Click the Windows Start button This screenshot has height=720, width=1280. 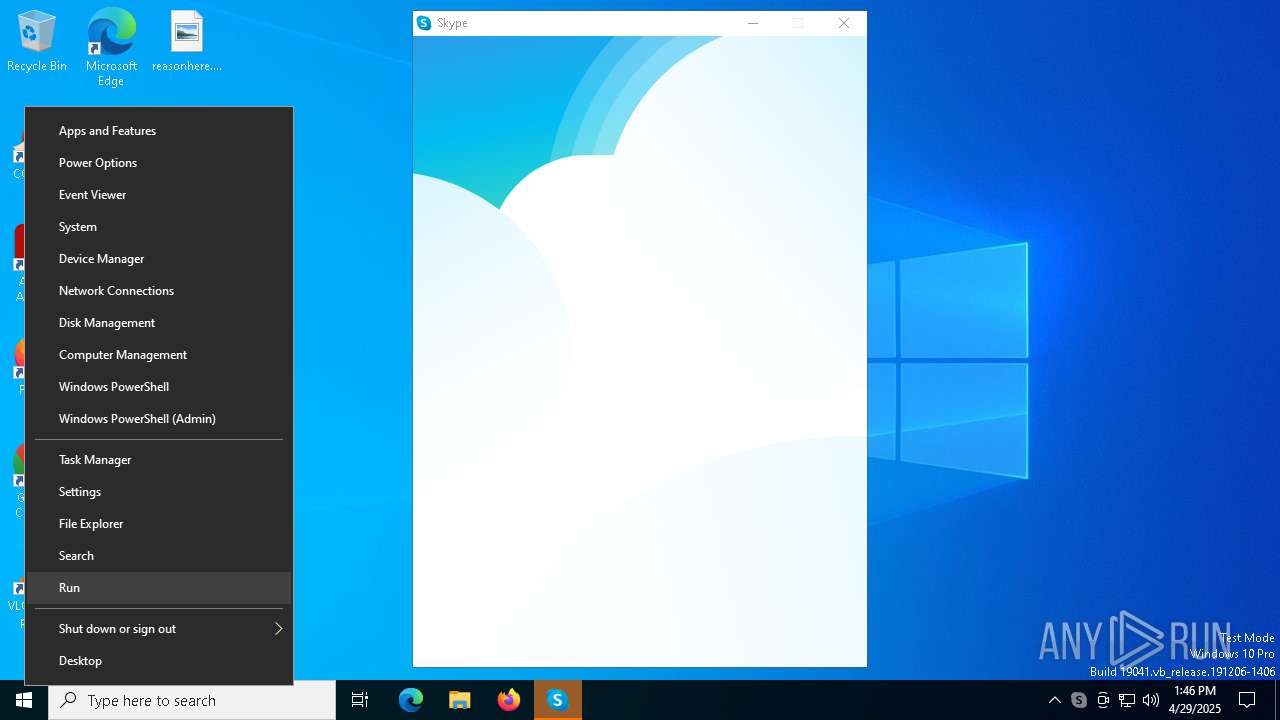click(24, 700)
